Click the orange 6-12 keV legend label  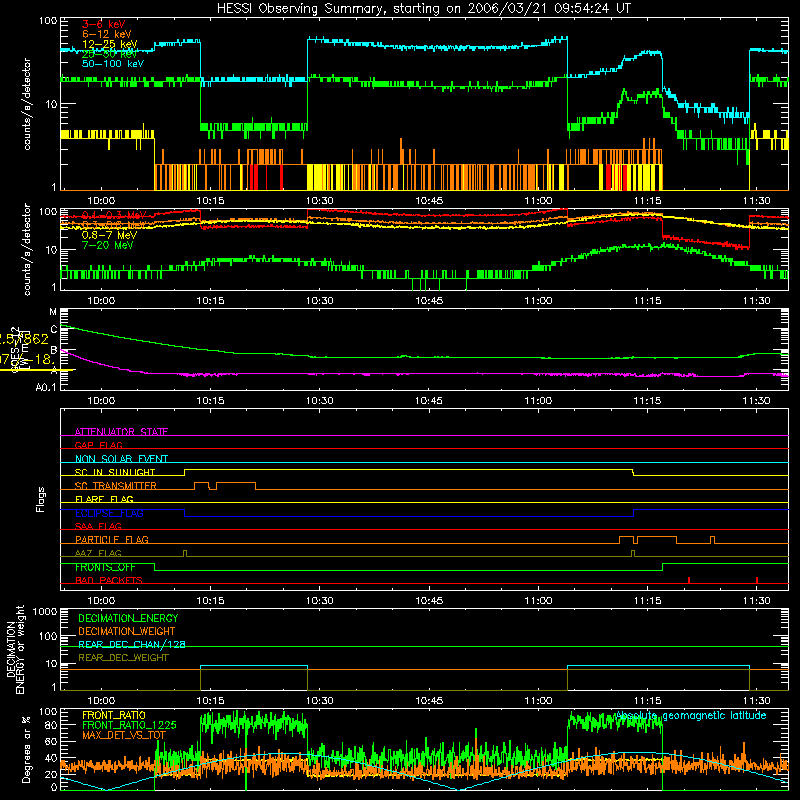click(107, 34)
